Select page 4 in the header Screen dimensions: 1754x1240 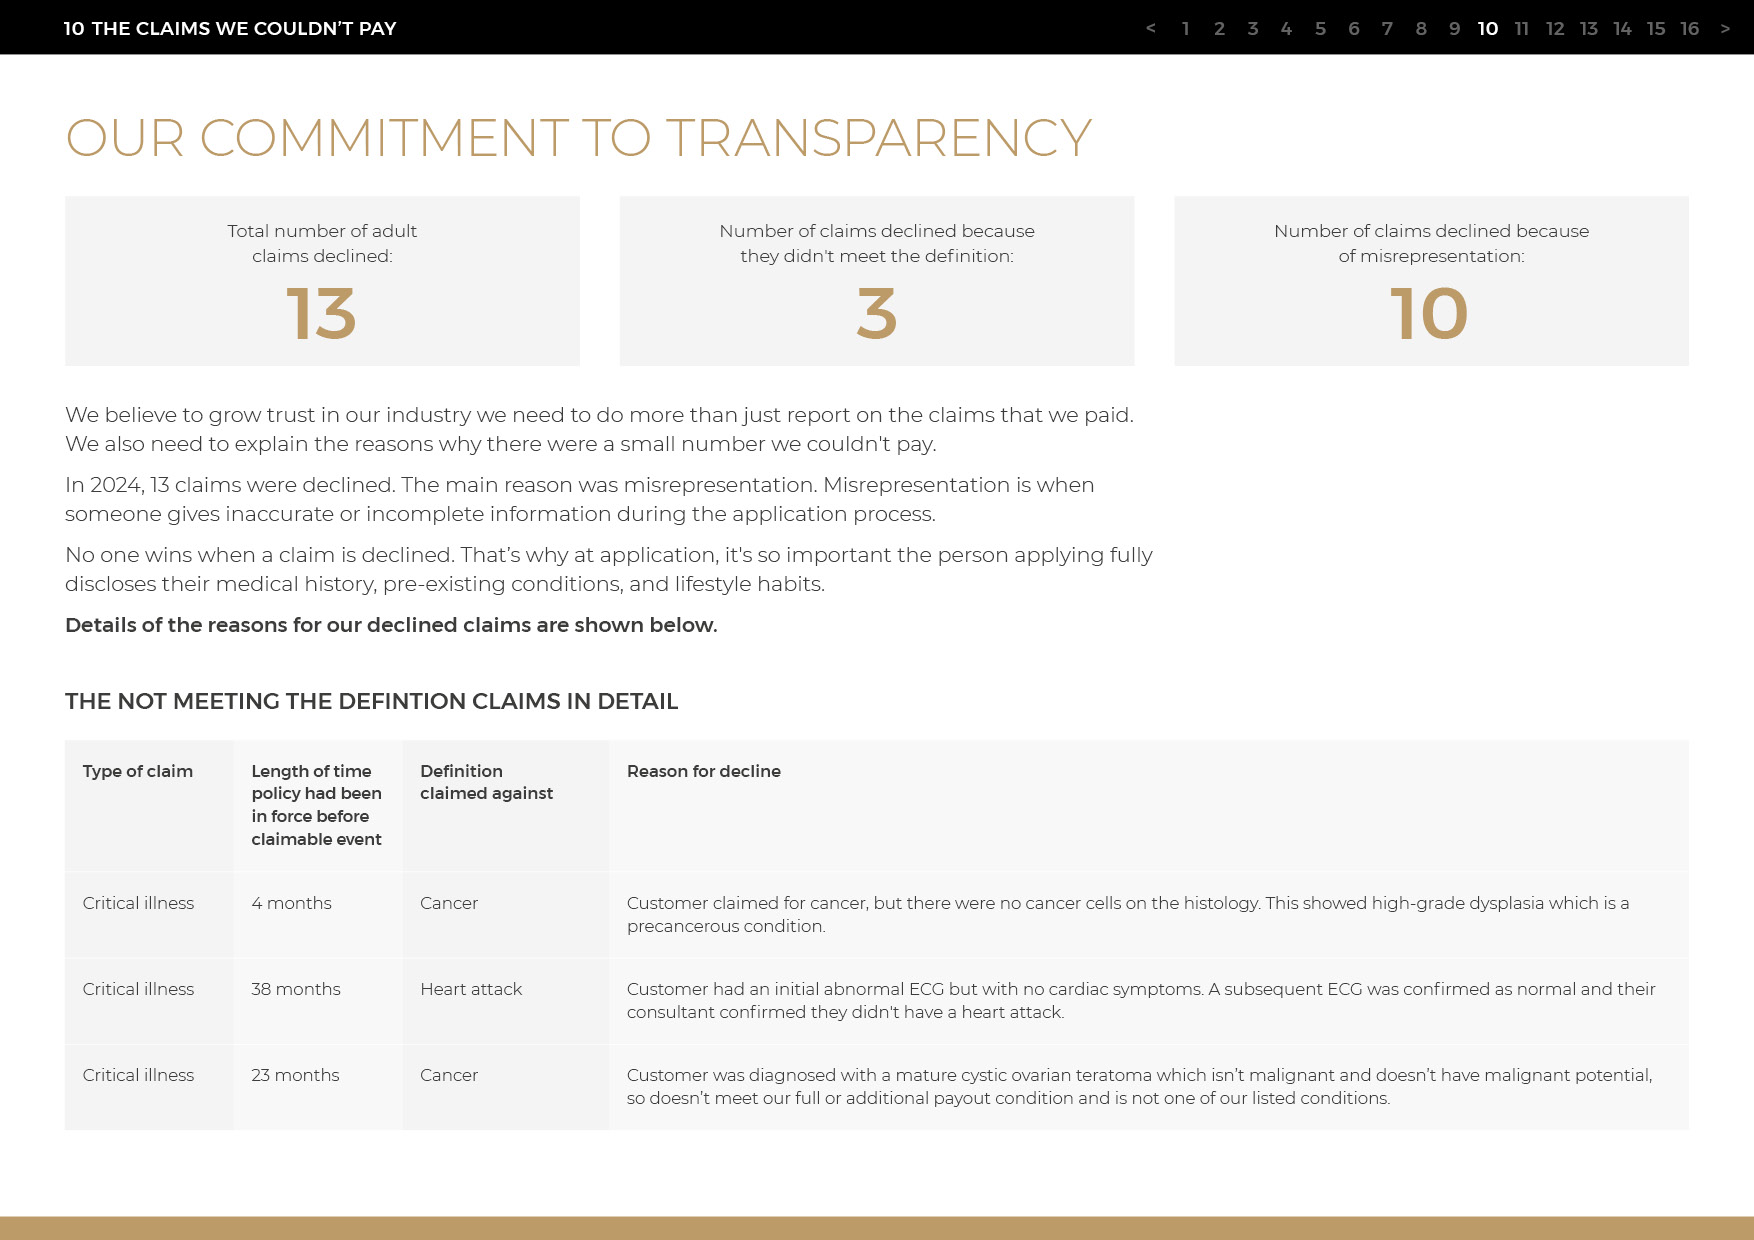point(1286,28)
